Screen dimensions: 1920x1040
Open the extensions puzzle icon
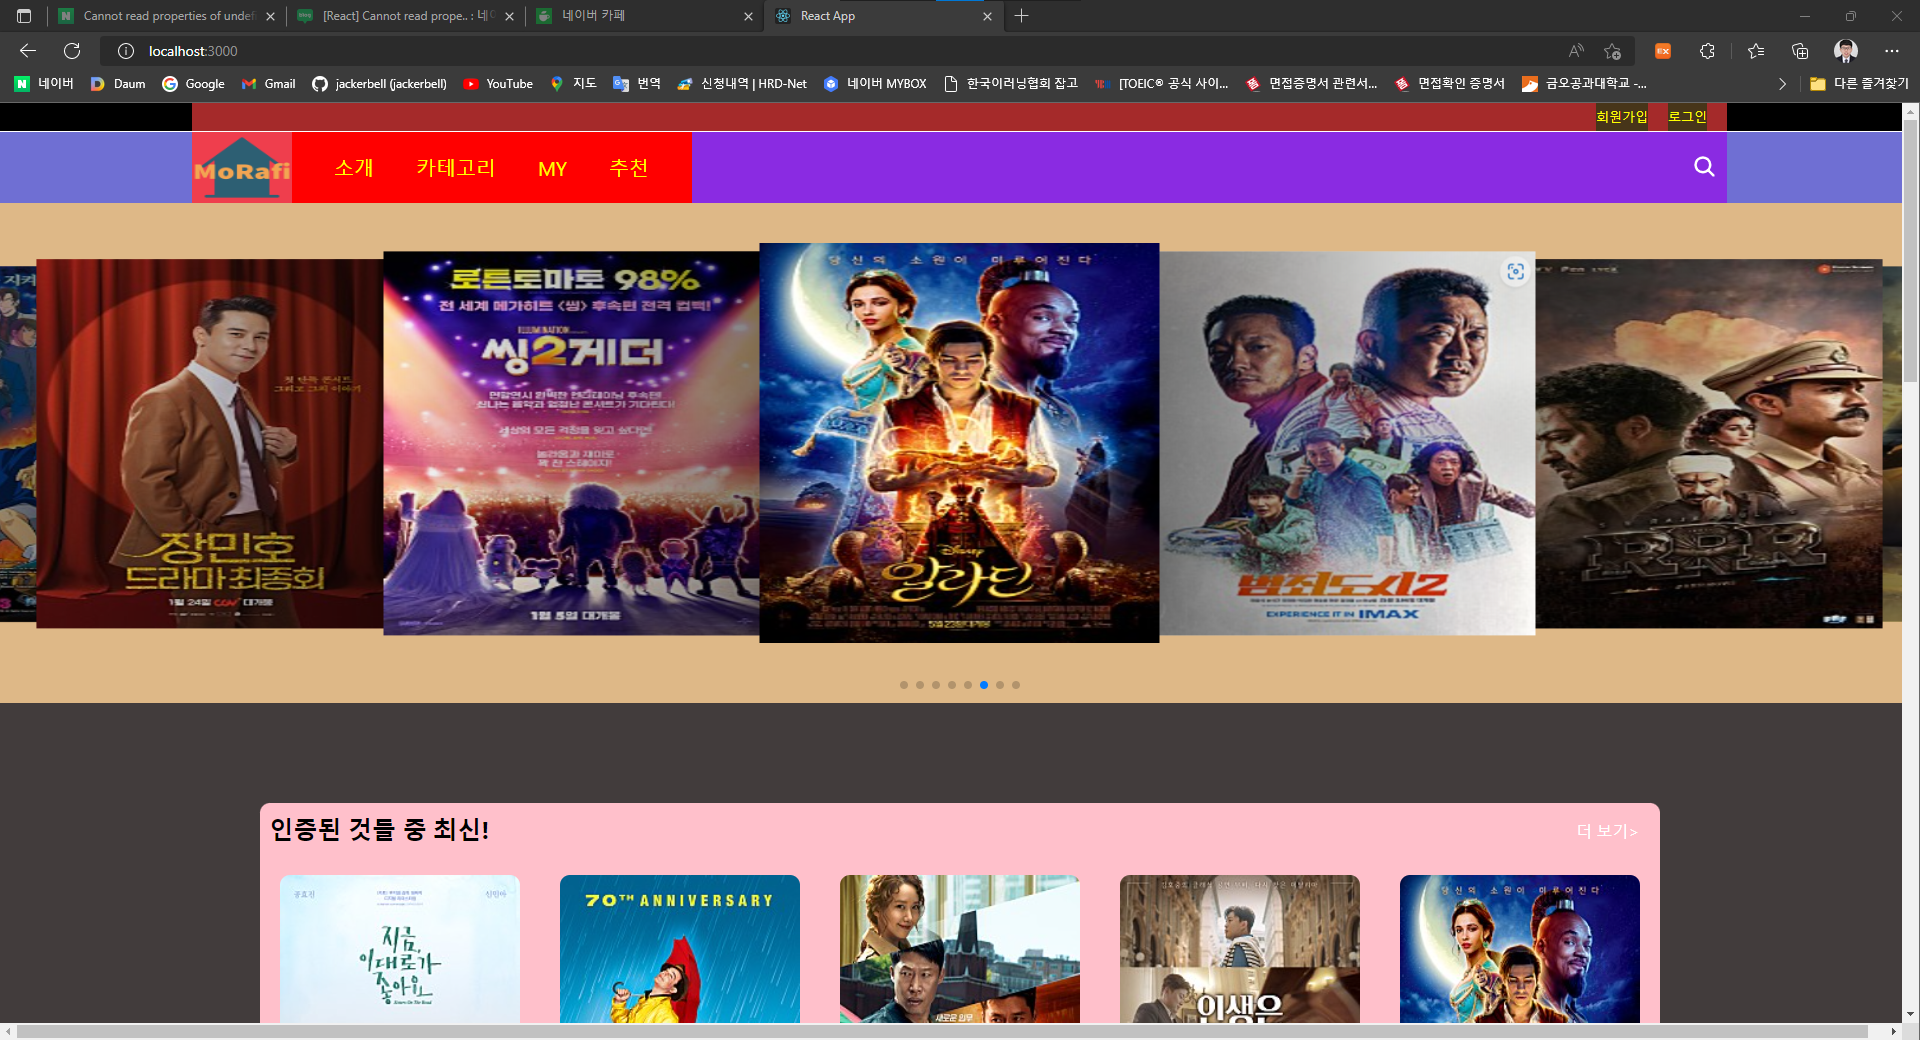(x=1707, y=51)
